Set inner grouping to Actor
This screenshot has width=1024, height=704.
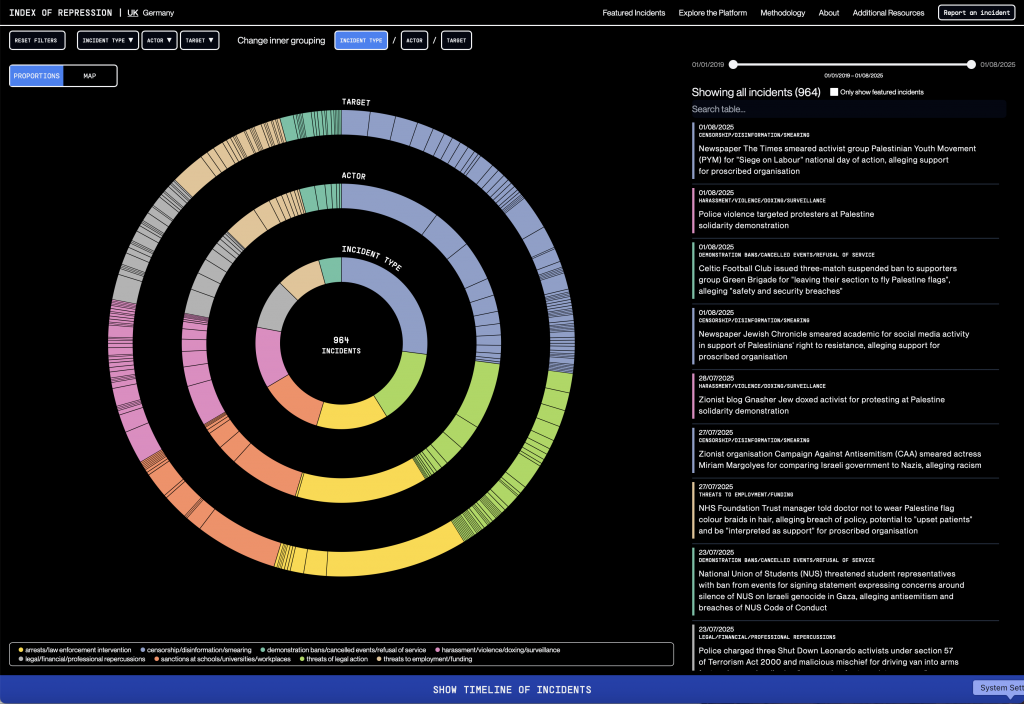(x=414, y=40)
